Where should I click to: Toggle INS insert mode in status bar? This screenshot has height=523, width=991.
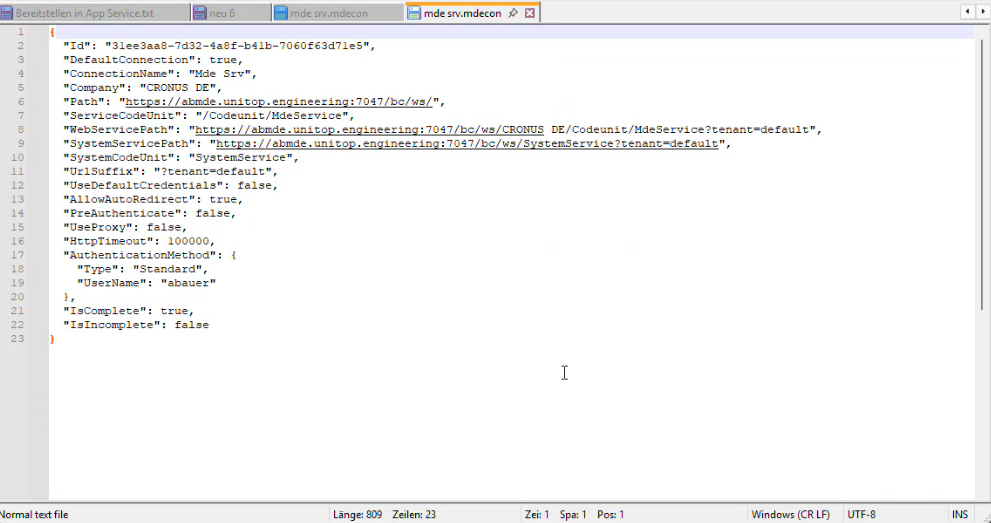tap(960, 514)
